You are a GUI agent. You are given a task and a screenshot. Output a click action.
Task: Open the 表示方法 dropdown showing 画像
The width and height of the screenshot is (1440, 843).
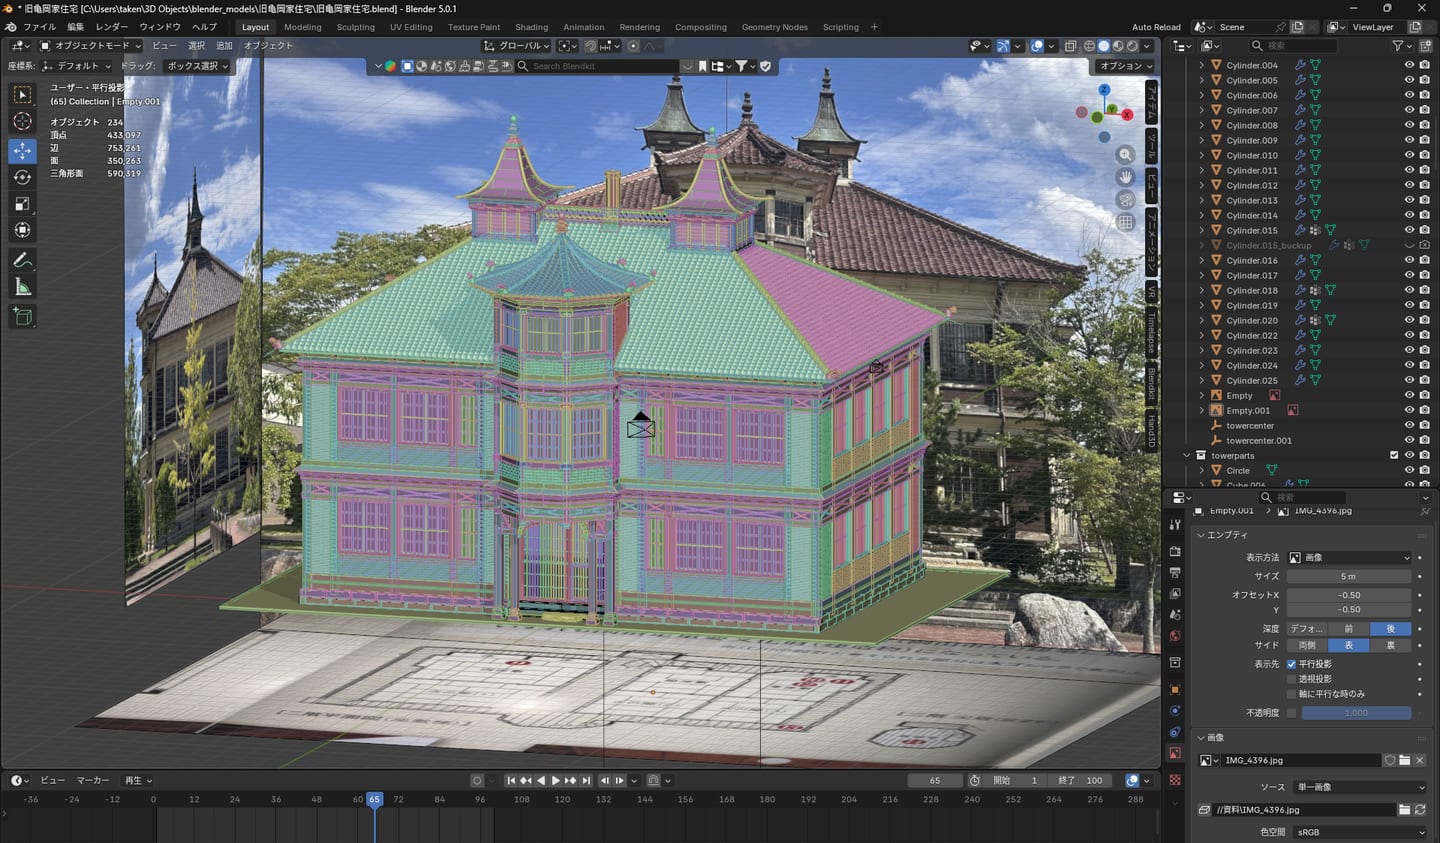[x=1349, y=558]
